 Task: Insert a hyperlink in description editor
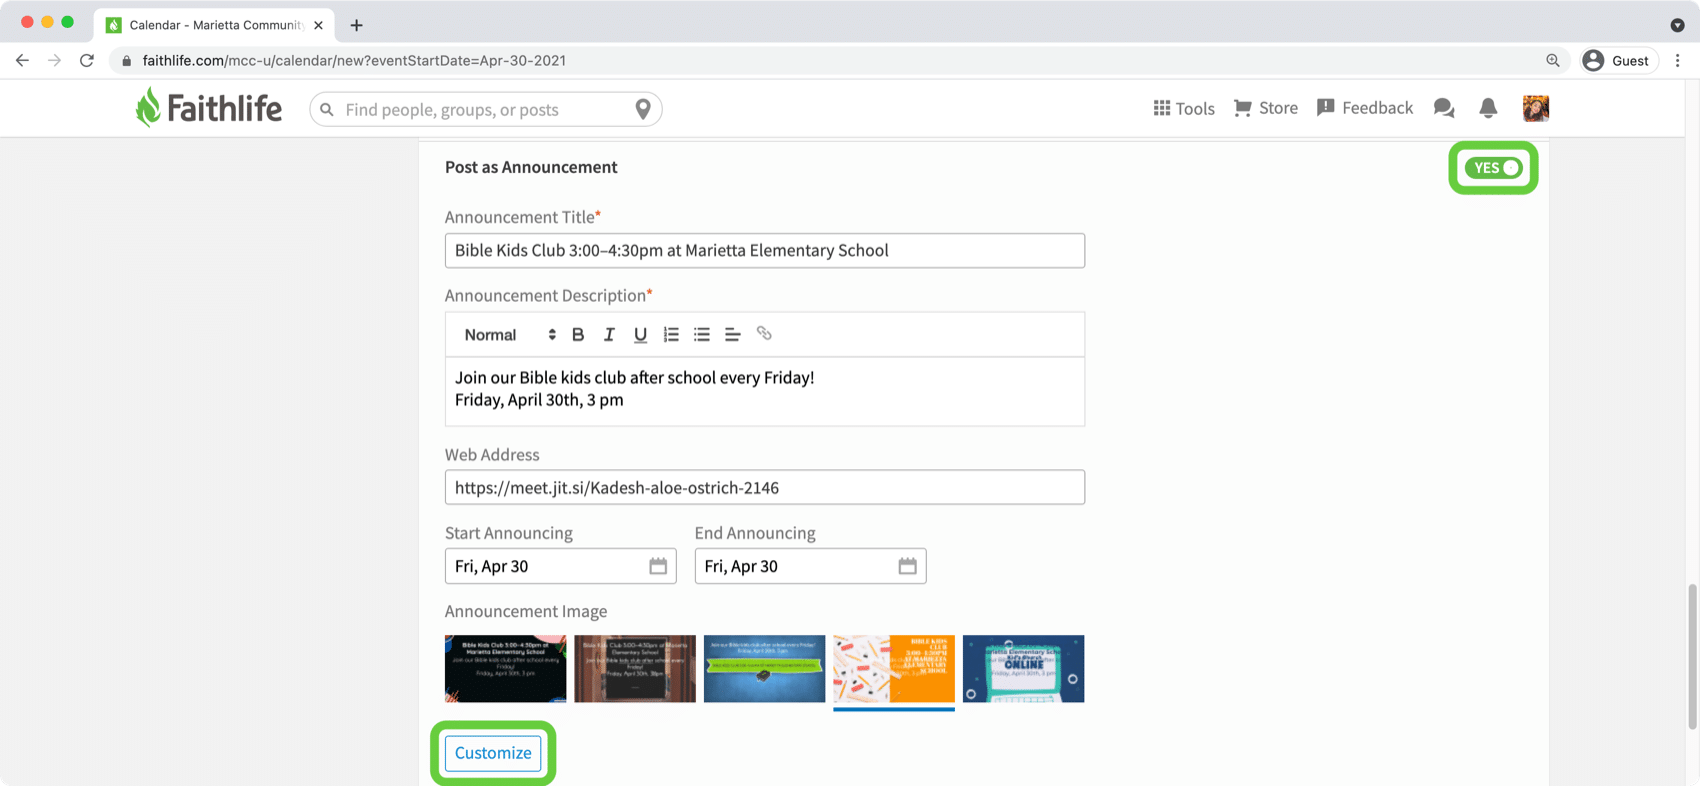(x=764, y=334)
